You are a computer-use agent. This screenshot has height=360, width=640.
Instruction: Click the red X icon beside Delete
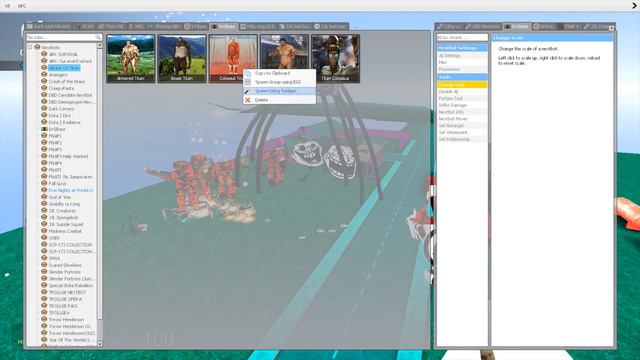[x=248, y=100]
